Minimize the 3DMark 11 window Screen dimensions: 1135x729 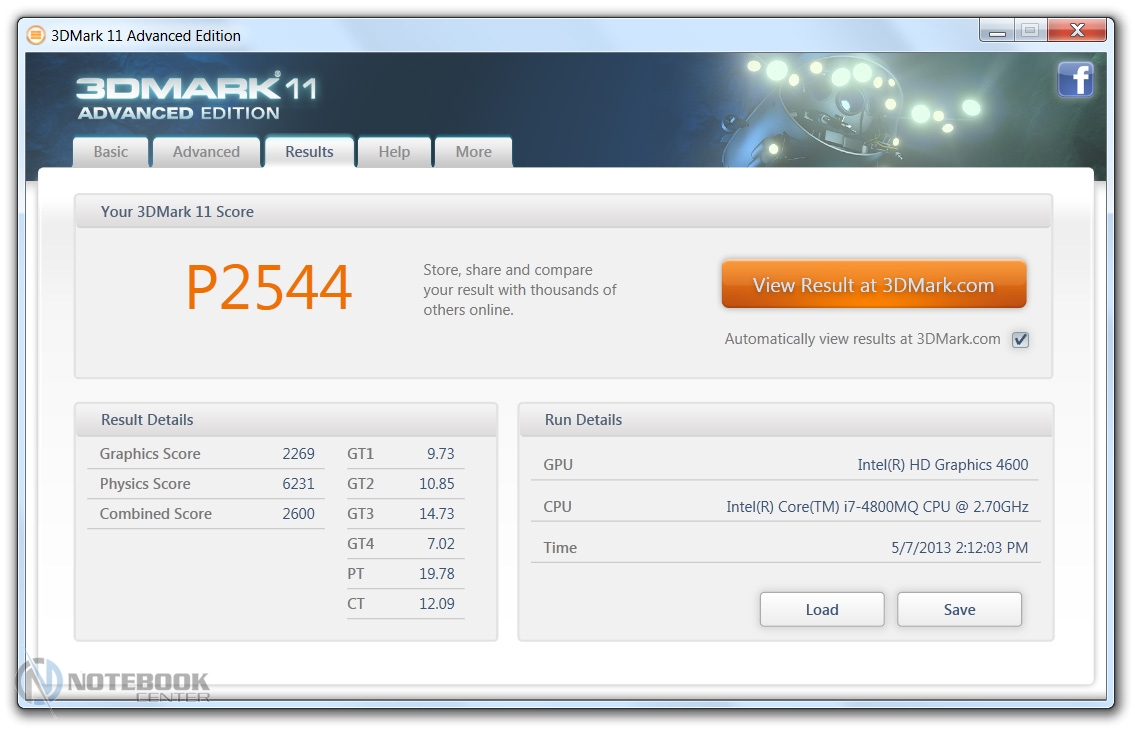(997, 32)
